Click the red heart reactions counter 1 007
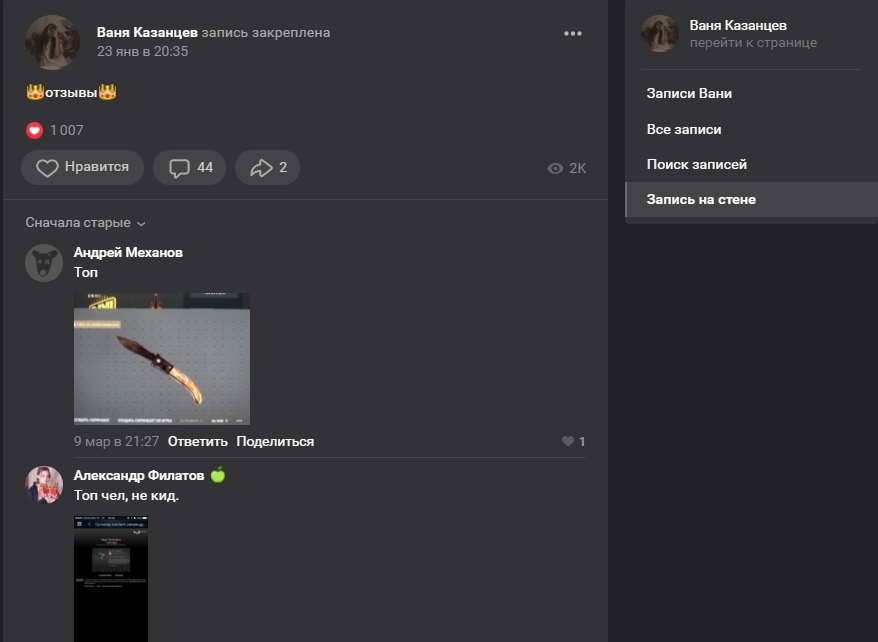The height and width of the screenshot is (642, 878). pyautogui.click(x=55, y=130)
